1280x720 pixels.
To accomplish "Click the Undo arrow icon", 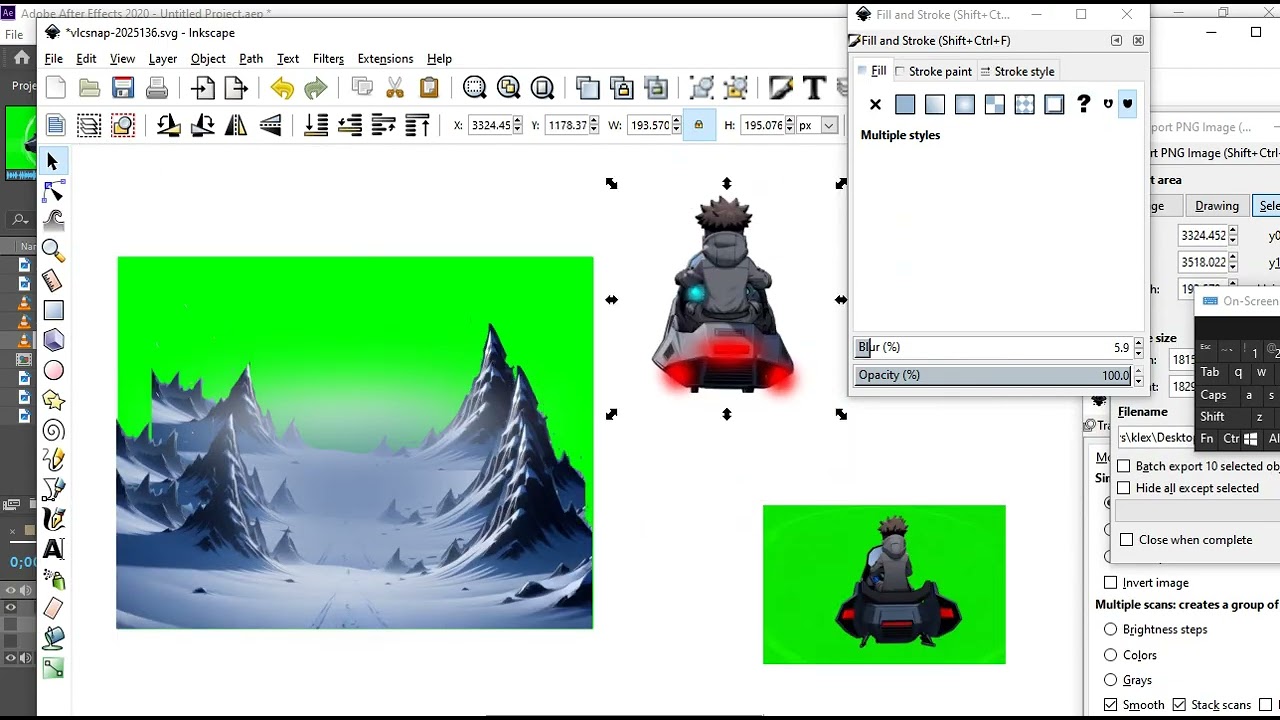I will tap(282, 88).
